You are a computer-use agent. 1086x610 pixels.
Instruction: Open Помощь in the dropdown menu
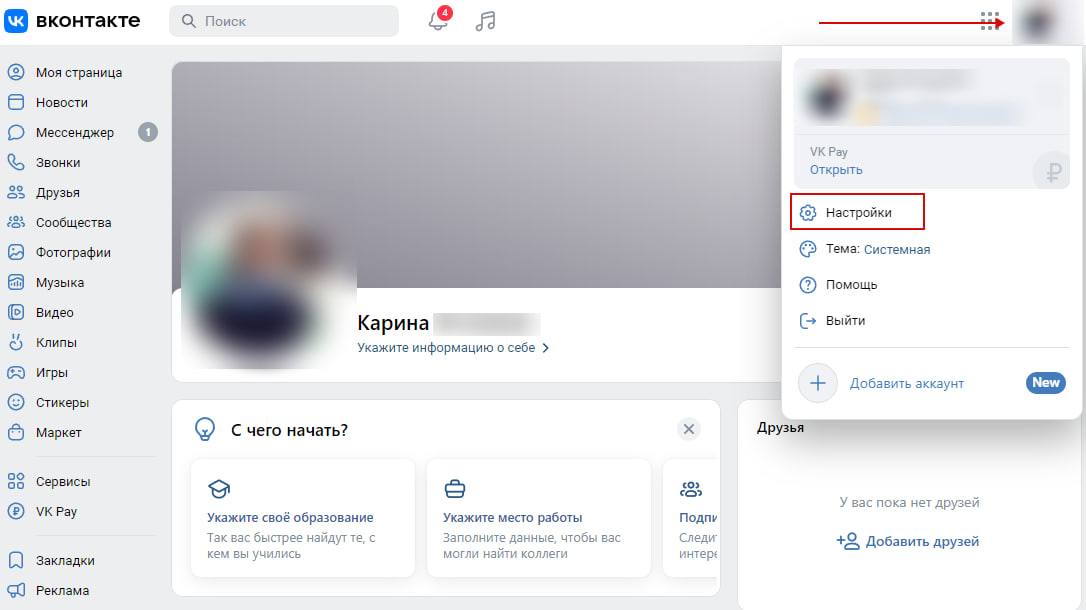pos(851,285)
